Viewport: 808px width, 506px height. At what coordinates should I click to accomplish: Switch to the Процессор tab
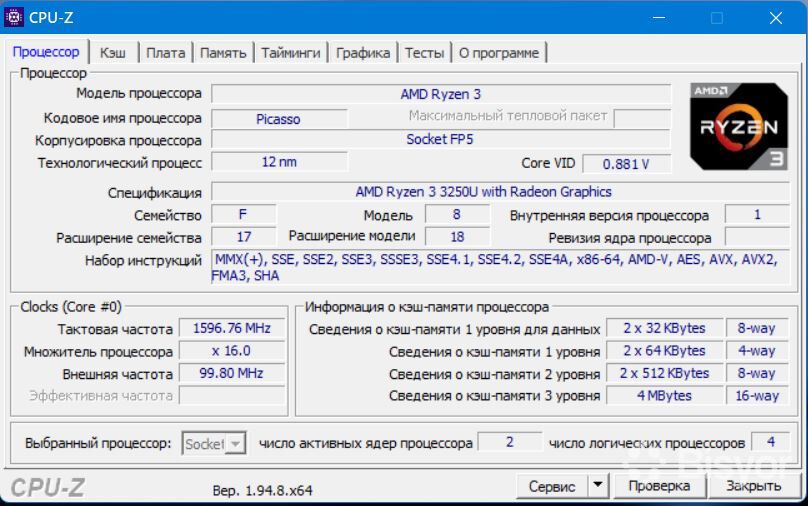[x=46, y=52]
